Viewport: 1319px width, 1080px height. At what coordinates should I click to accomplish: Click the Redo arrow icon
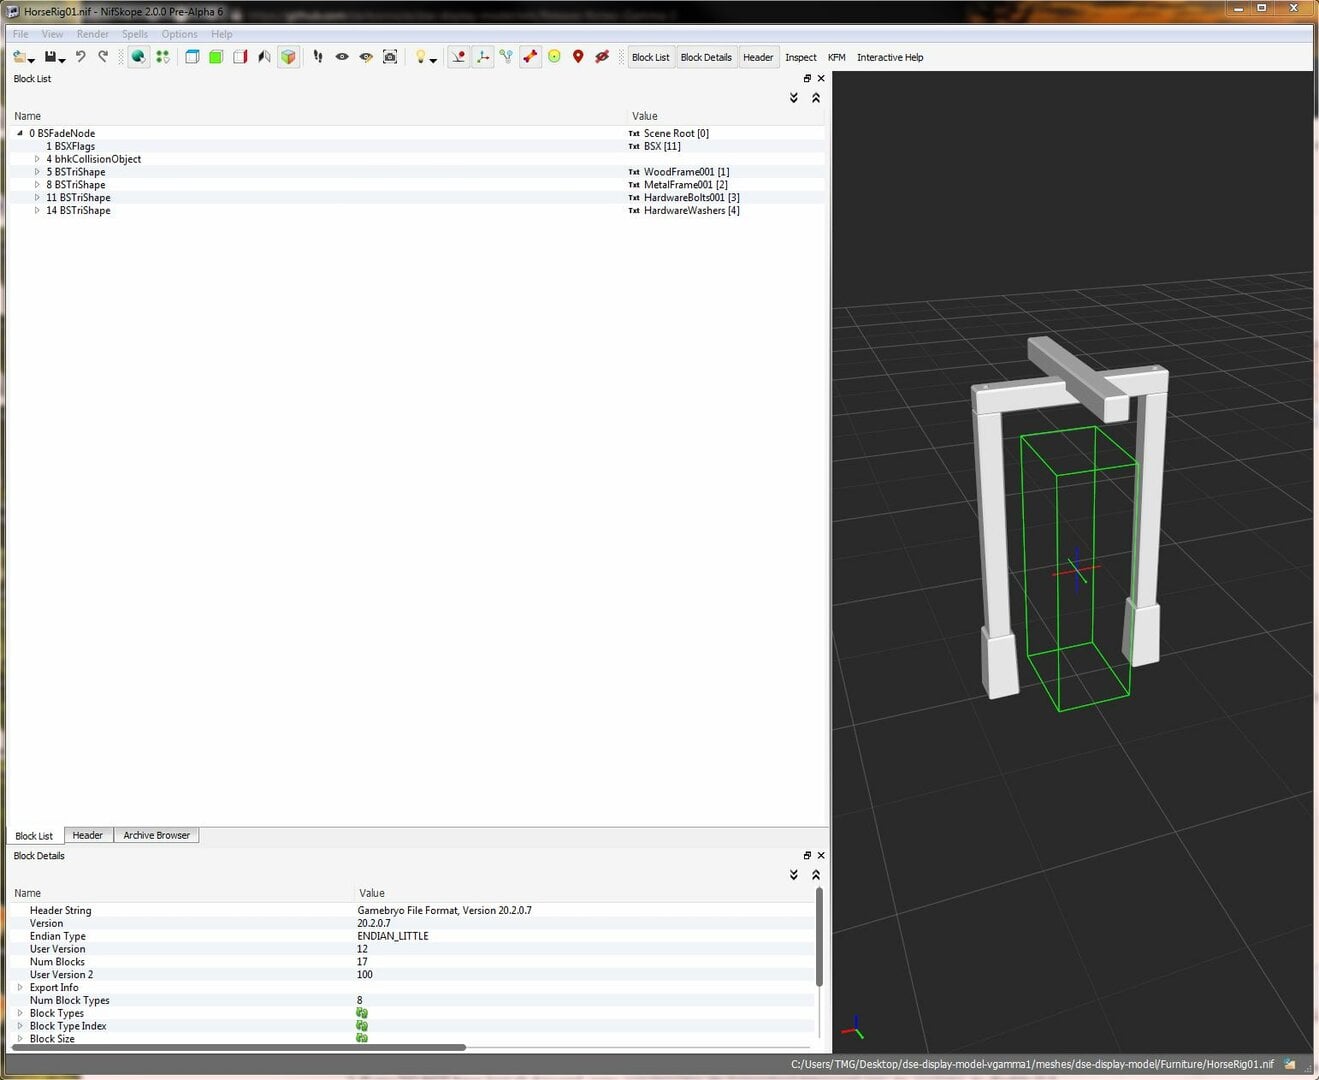pos(103,57)
